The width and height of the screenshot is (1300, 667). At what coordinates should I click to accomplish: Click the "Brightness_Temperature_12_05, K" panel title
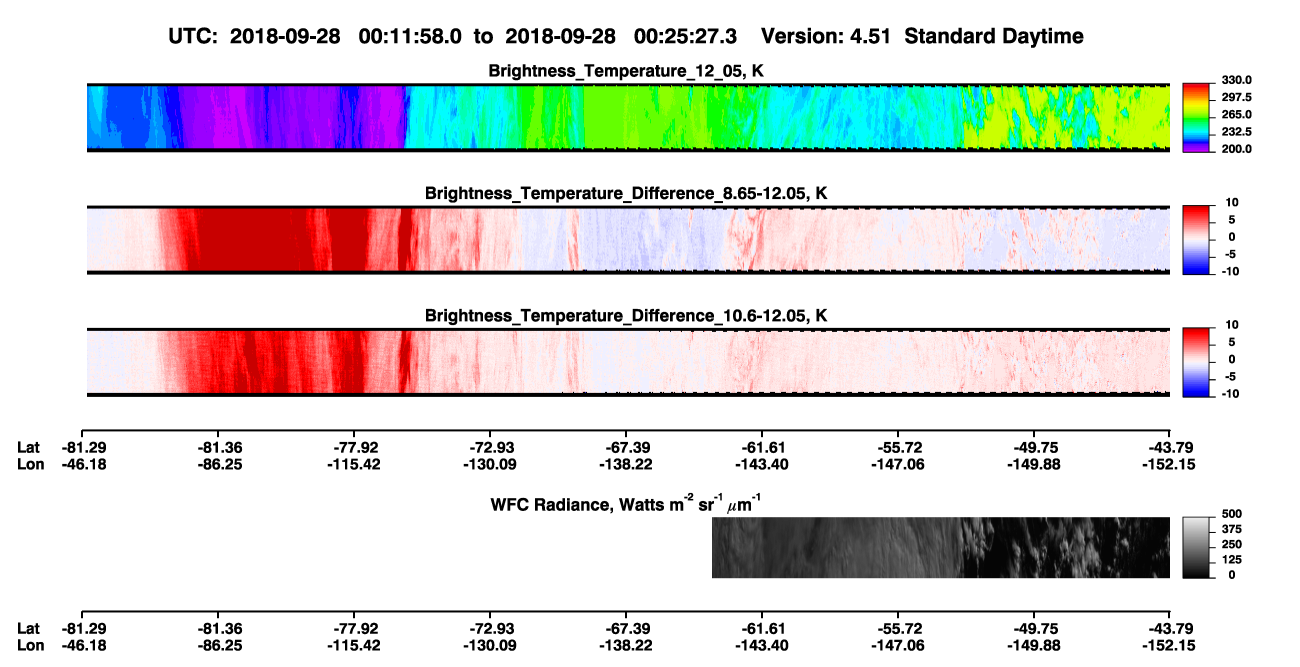[627, 71]
